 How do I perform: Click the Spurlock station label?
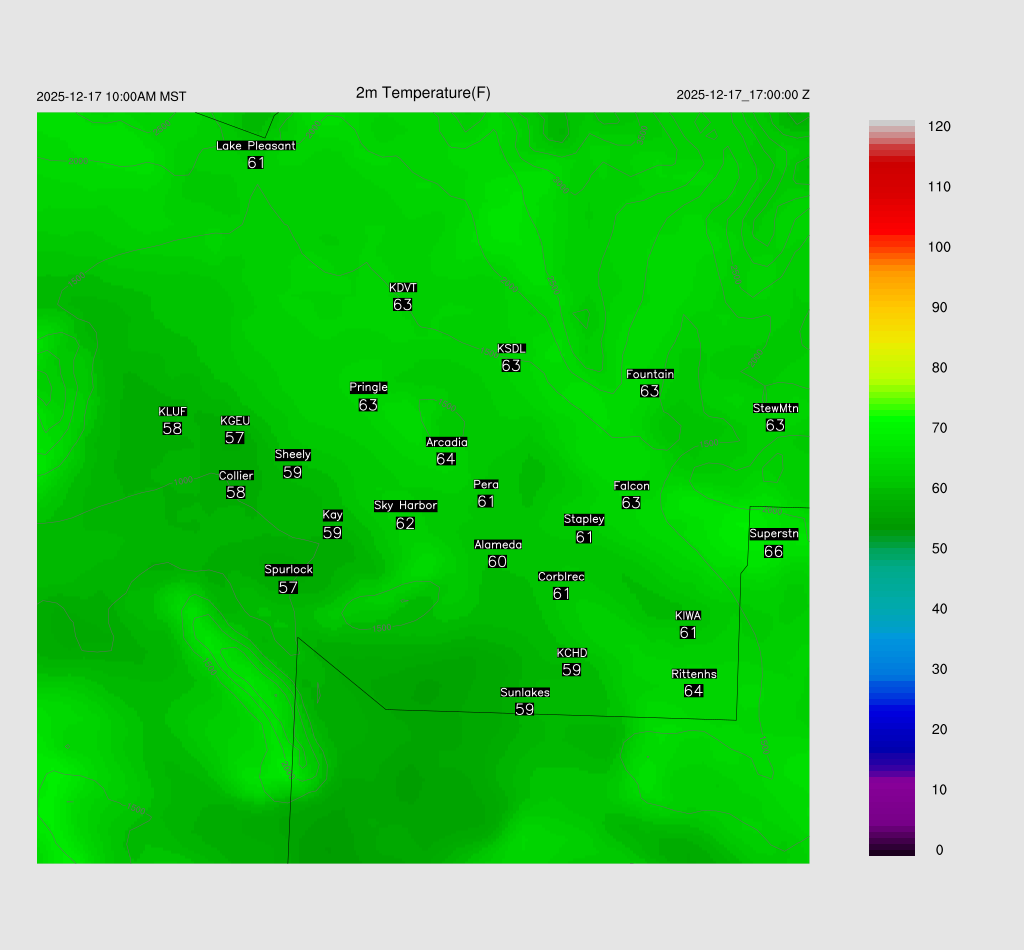pos(288,570)
